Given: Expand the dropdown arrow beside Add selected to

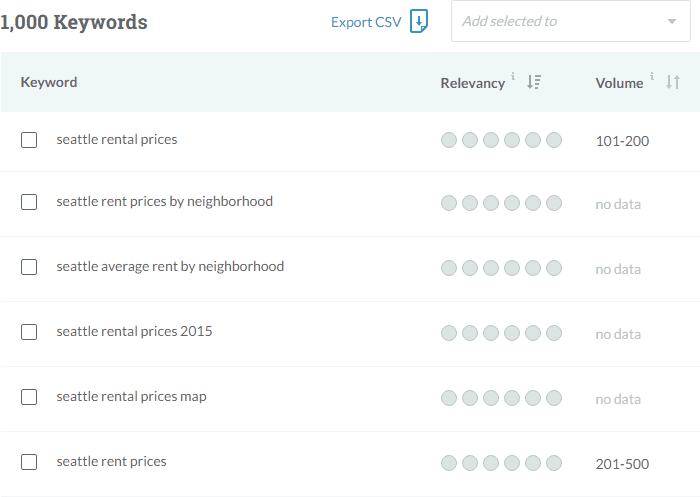Looking at the screenshot, I should click(671, 21).
